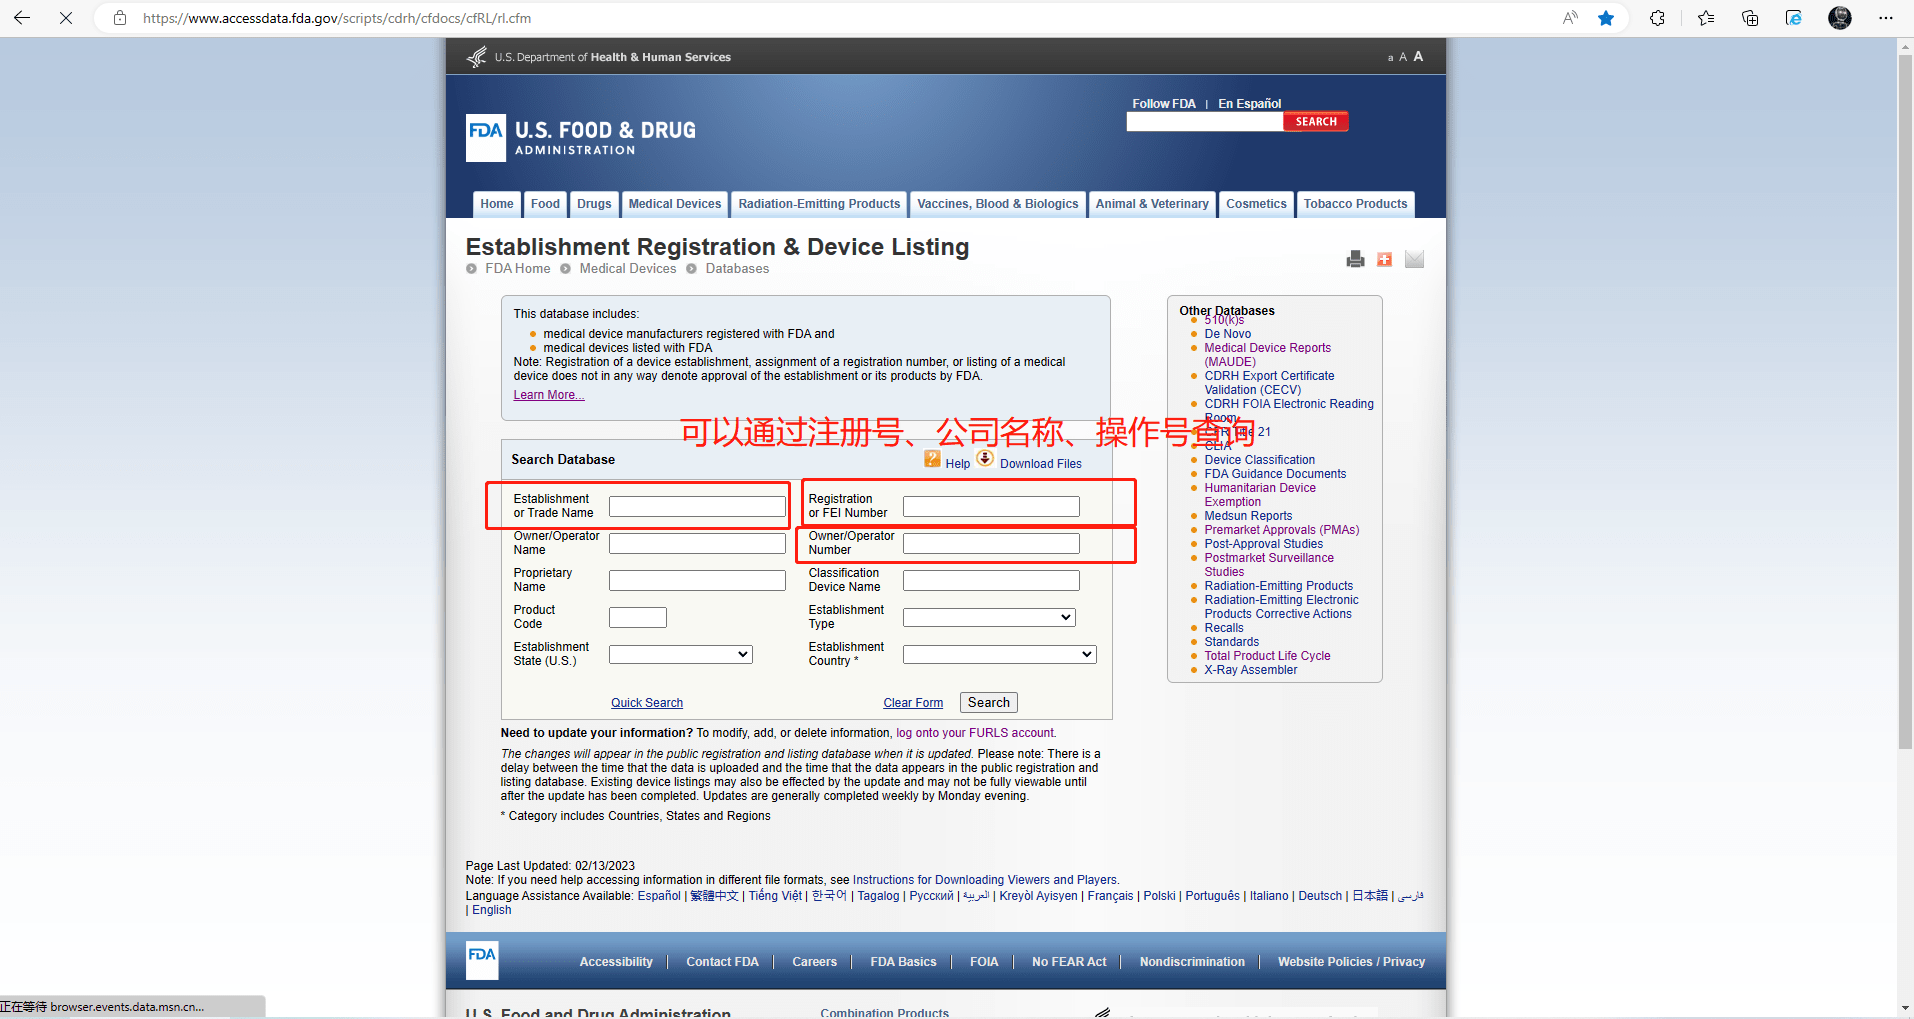
Task: Click the Quick Search link
Action: click(x=647, y=703)
